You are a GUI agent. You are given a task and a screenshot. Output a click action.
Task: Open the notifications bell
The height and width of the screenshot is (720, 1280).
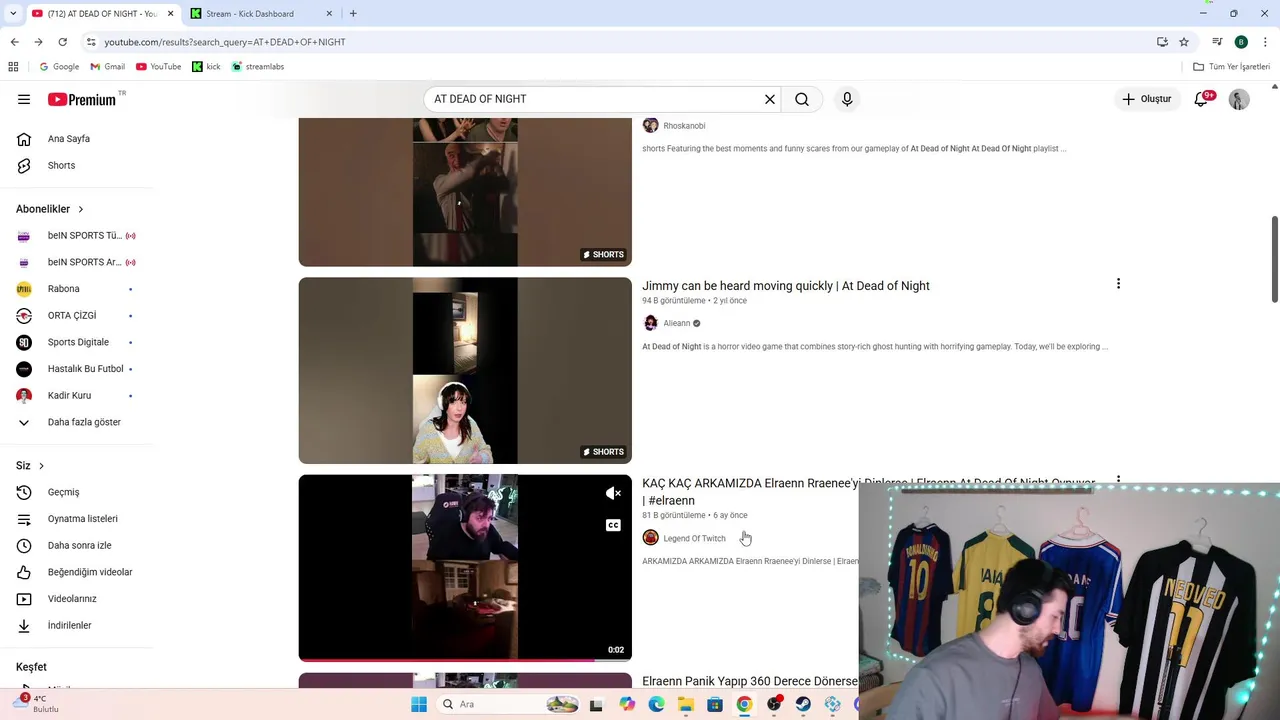[x=1202, y=99]
